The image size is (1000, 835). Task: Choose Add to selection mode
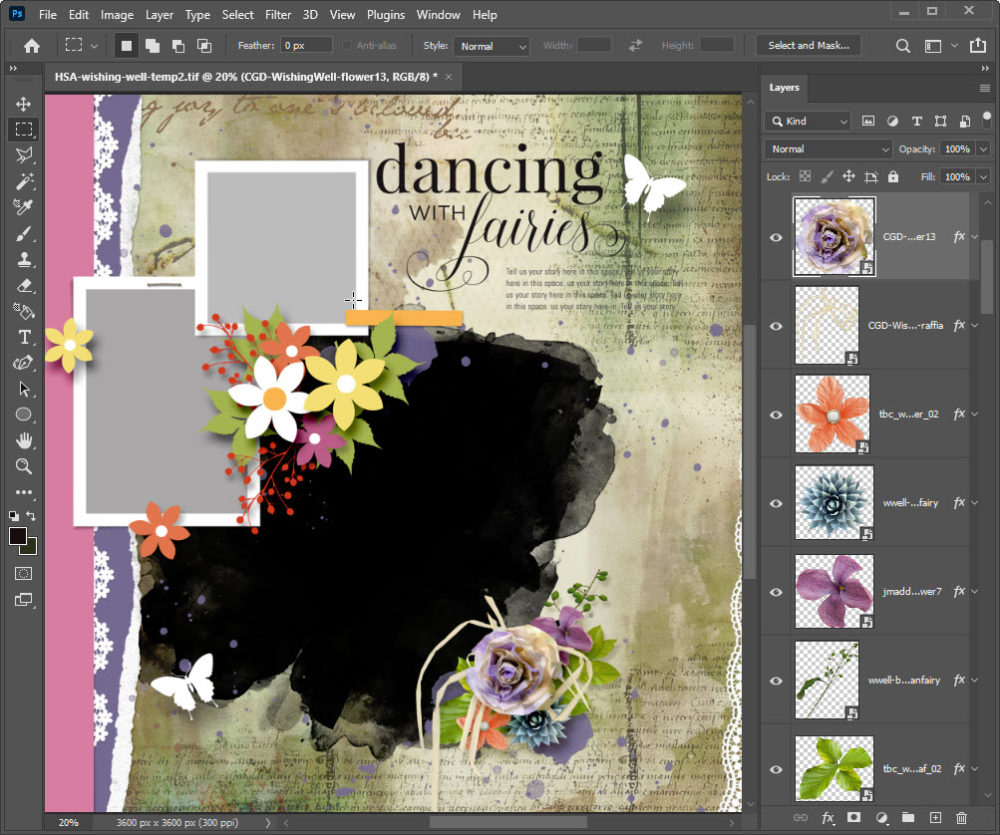(152, 46)
